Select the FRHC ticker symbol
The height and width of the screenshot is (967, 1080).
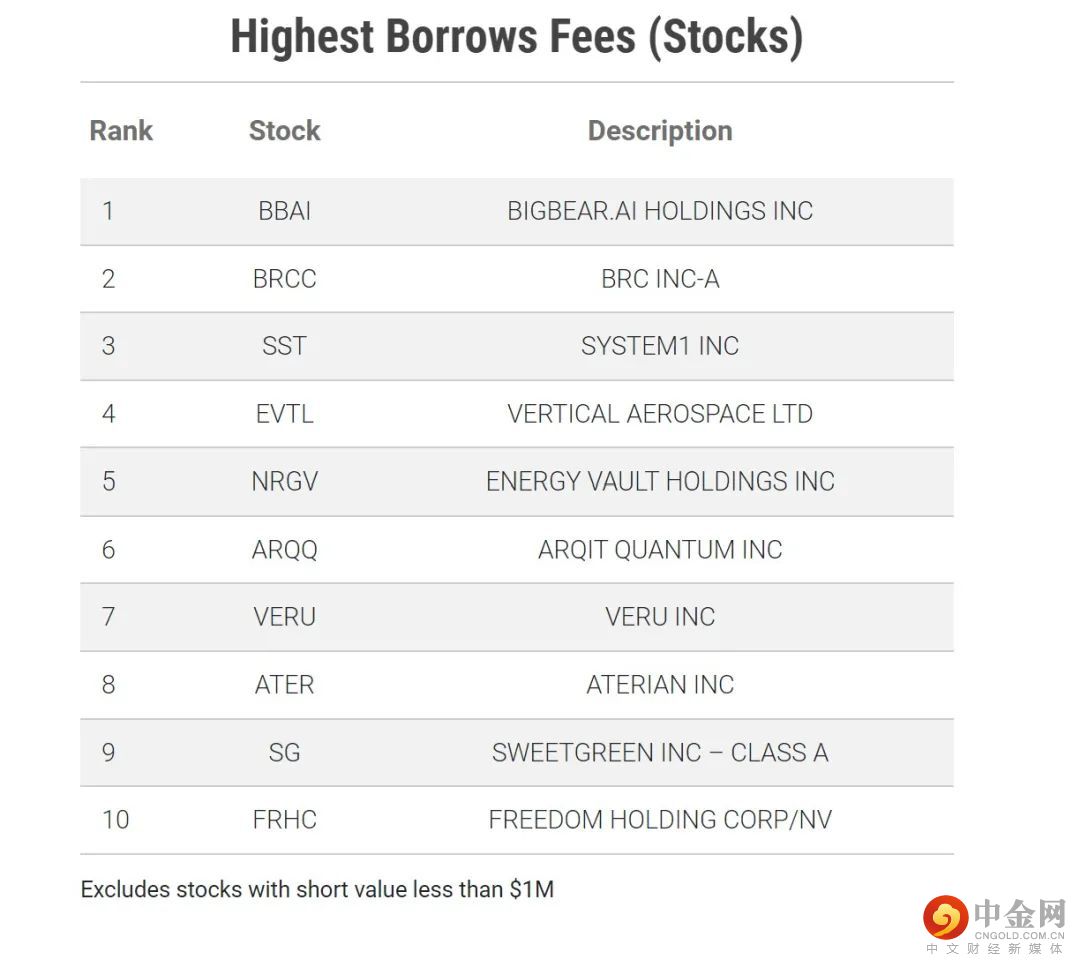284,820
